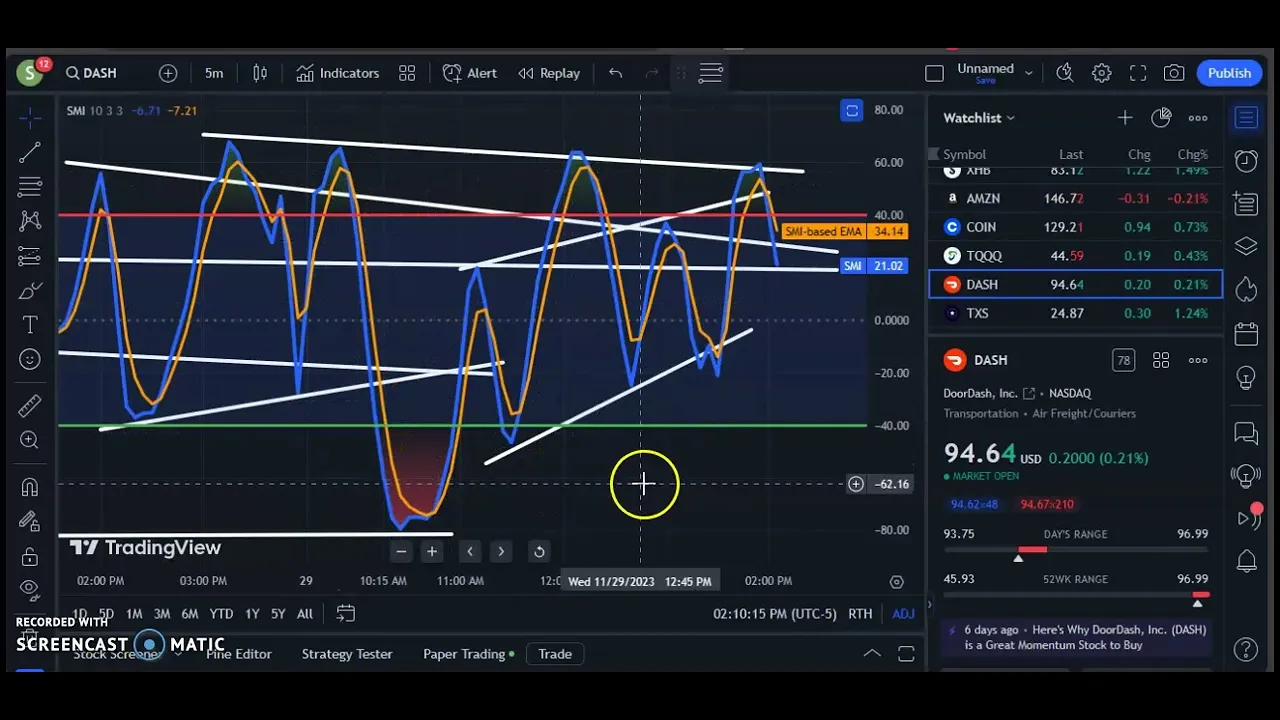
Task: Lock all drawing tools
Action: pyautogui.click(x=30, y=556)
